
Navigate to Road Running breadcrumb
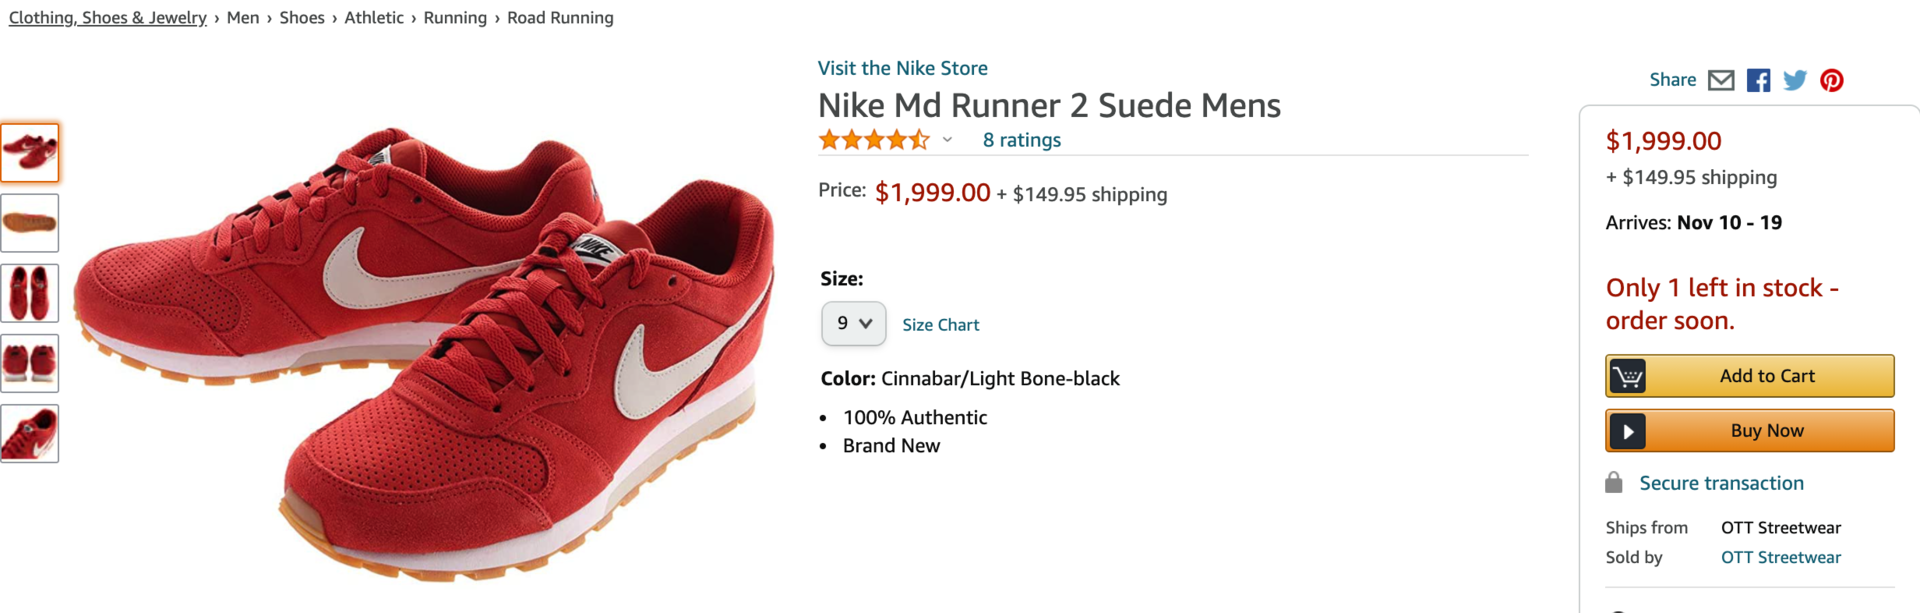(x=560, y=18)
